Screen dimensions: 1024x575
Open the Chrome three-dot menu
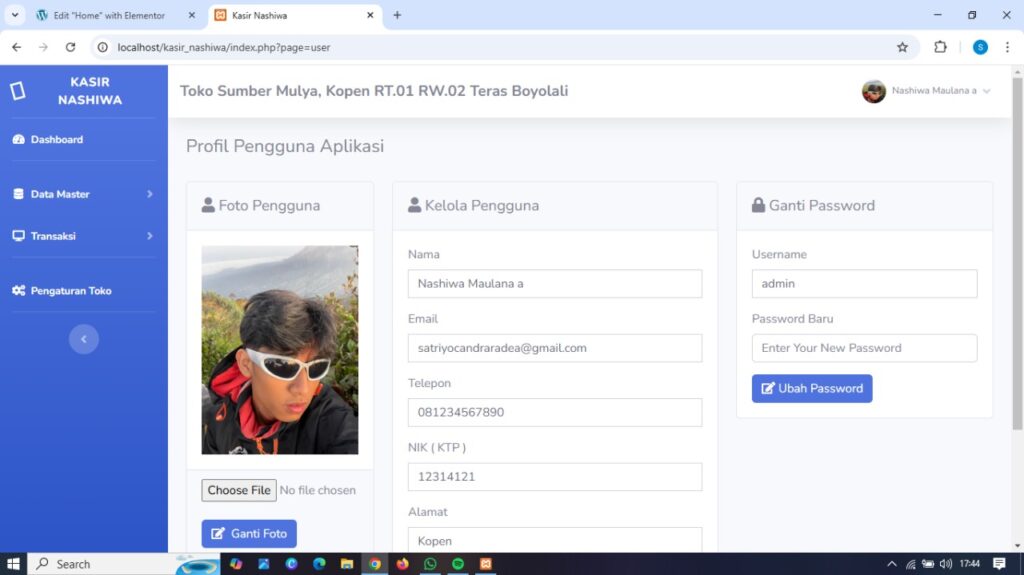click(1008, 47)
